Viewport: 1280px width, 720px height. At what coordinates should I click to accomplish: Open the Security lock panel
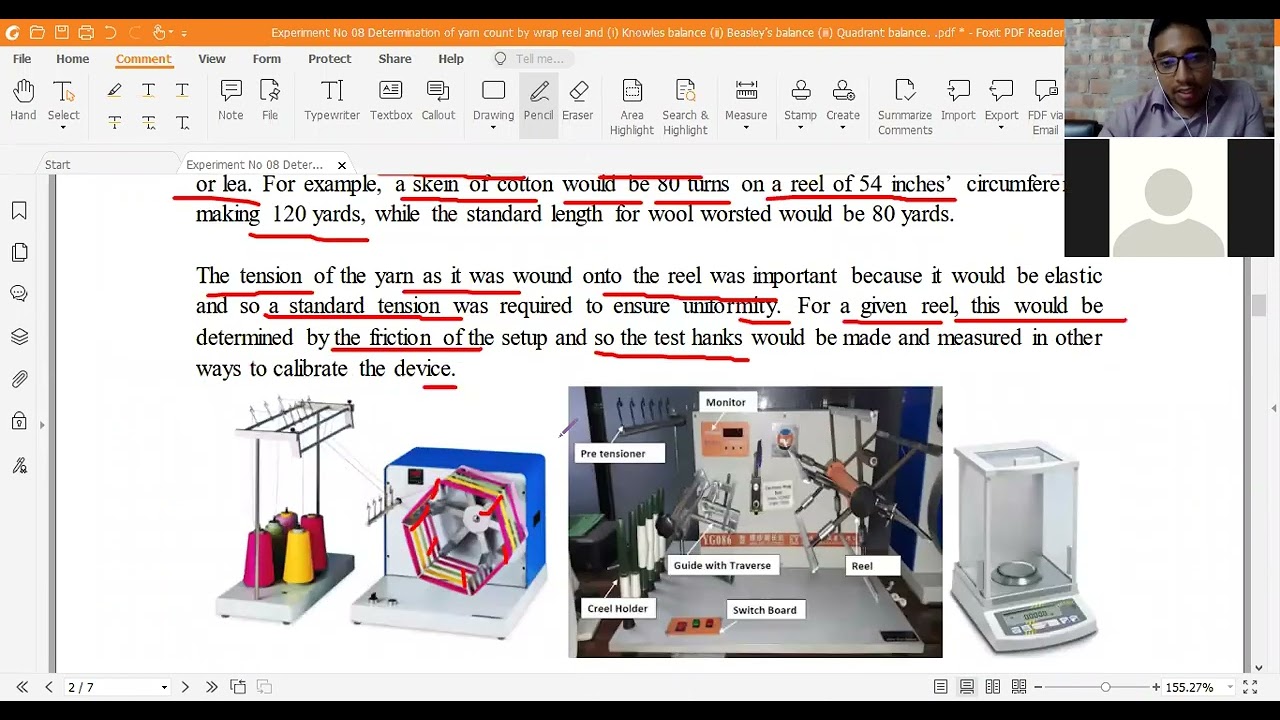pos(19,422)
